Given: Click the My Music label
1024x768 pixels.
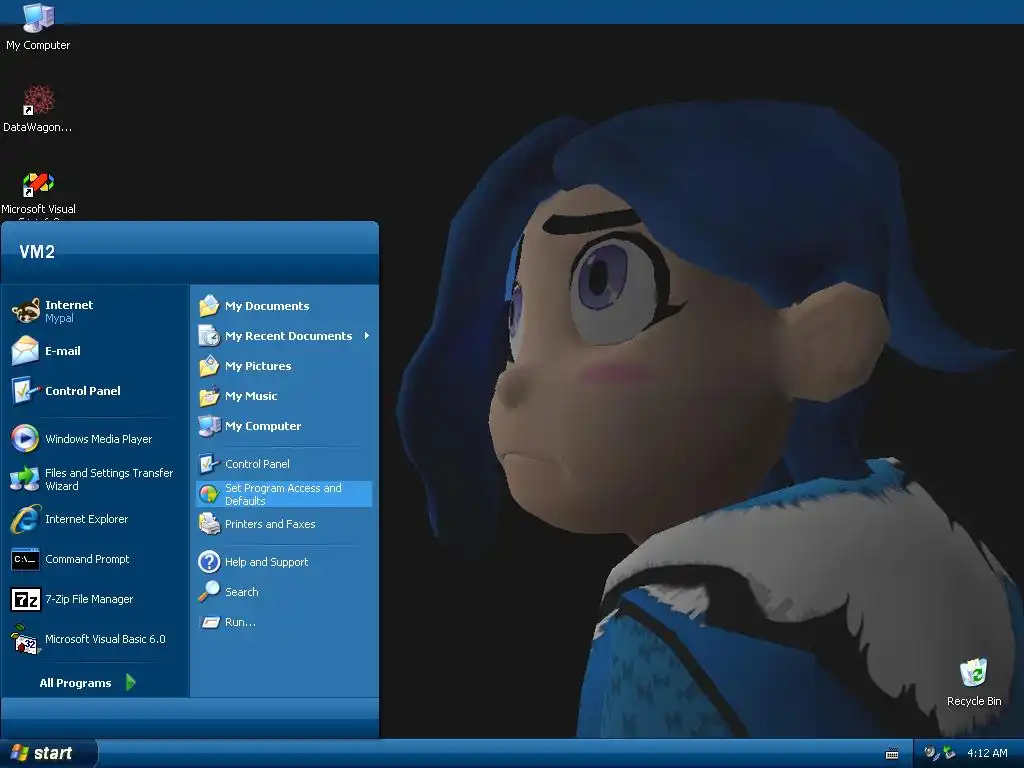Looking at the screenshot, I should 251,396.
